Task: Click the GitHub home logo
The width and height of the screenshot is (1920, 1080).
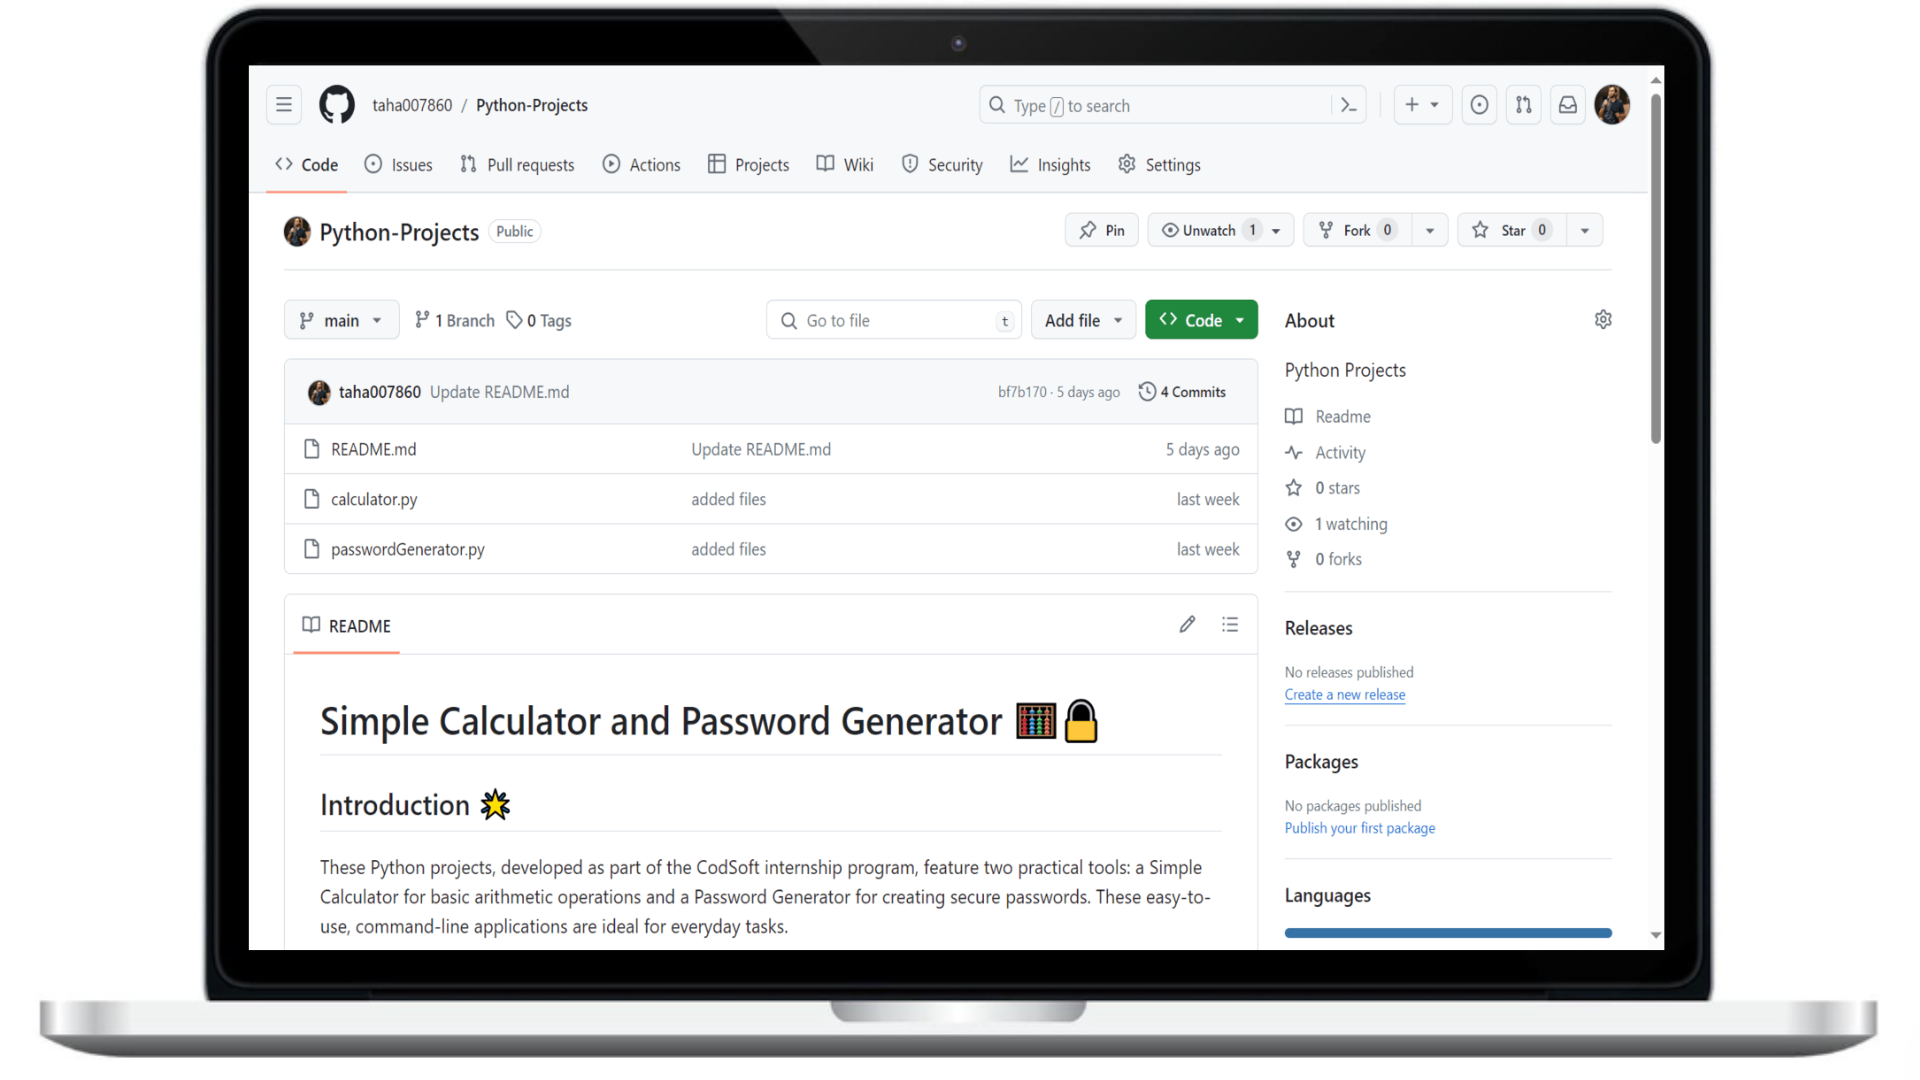Action: click(x=336, y=104)
